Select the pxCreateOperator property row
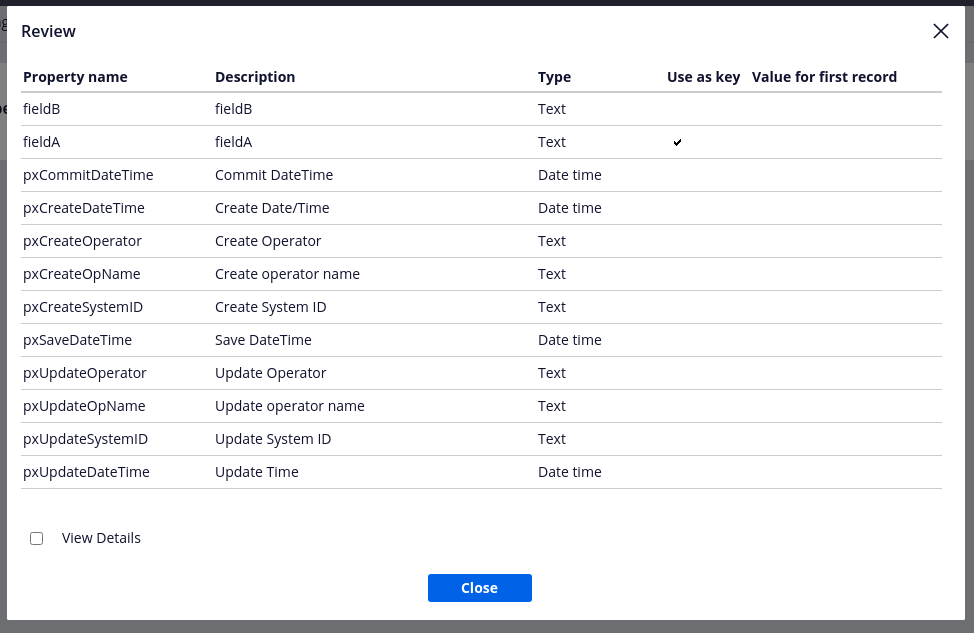This screenshot has height=633, width=974. [x=83, y=240]
